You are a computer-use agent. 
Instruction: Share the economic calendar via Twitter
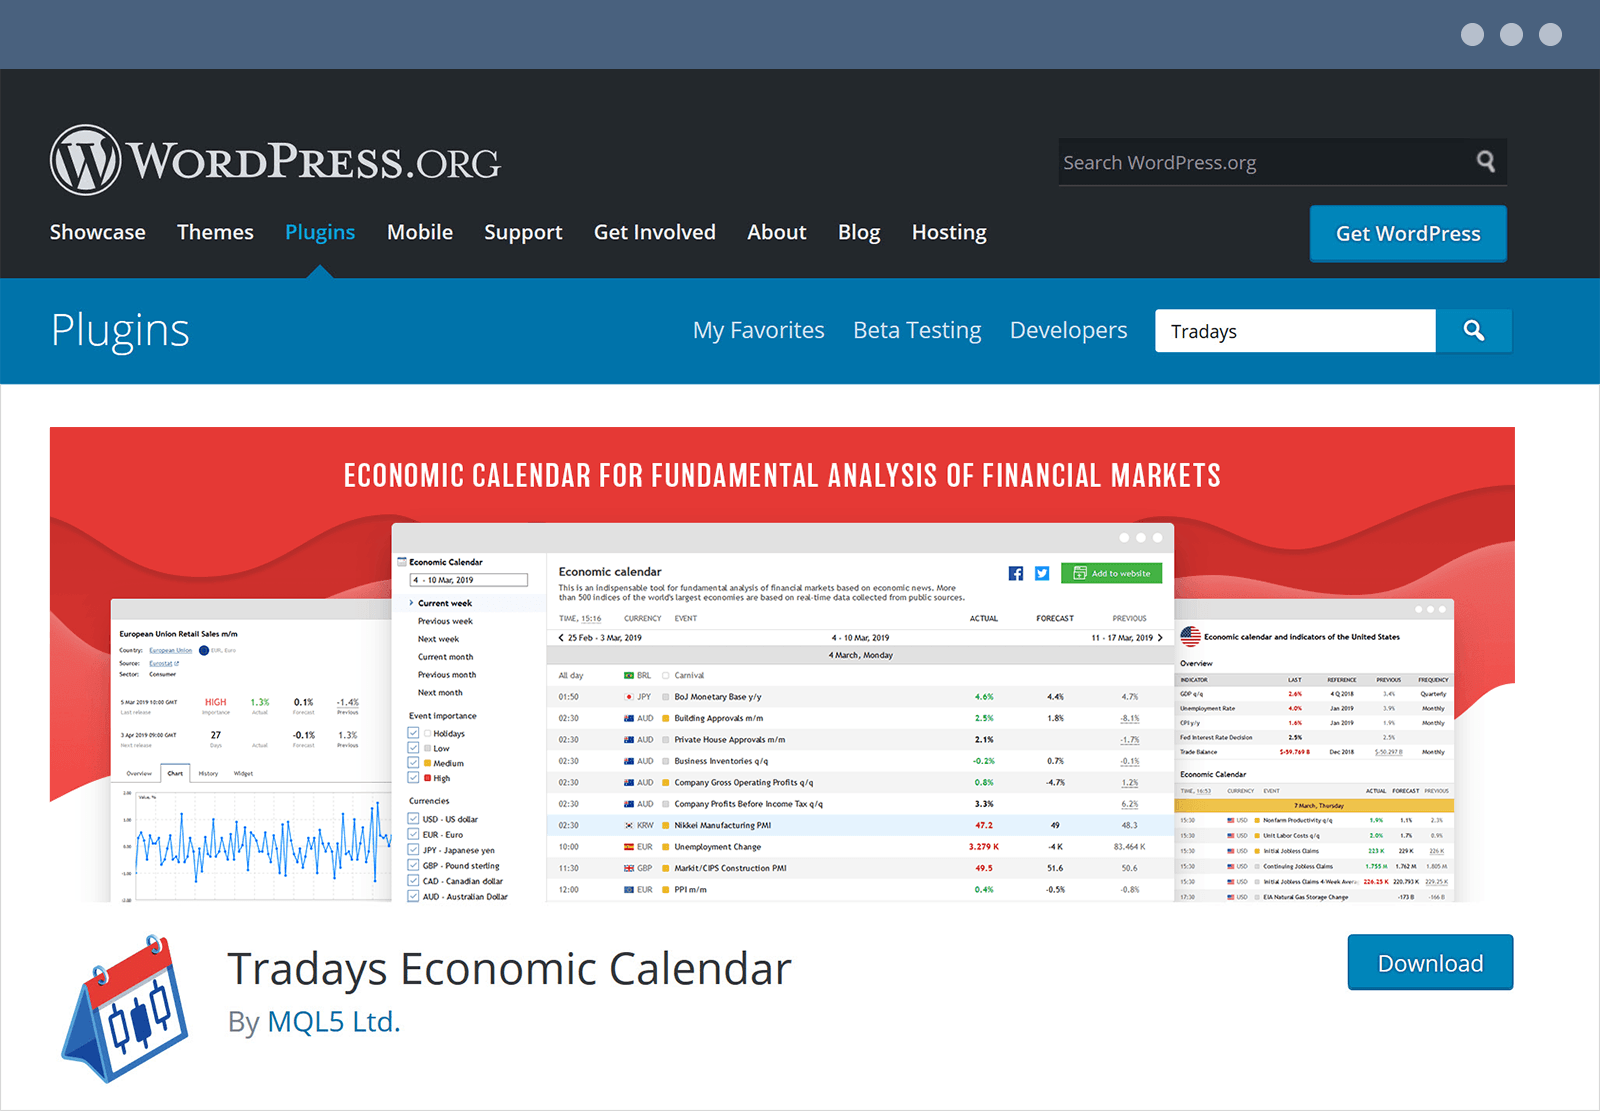coord(1042,573)
